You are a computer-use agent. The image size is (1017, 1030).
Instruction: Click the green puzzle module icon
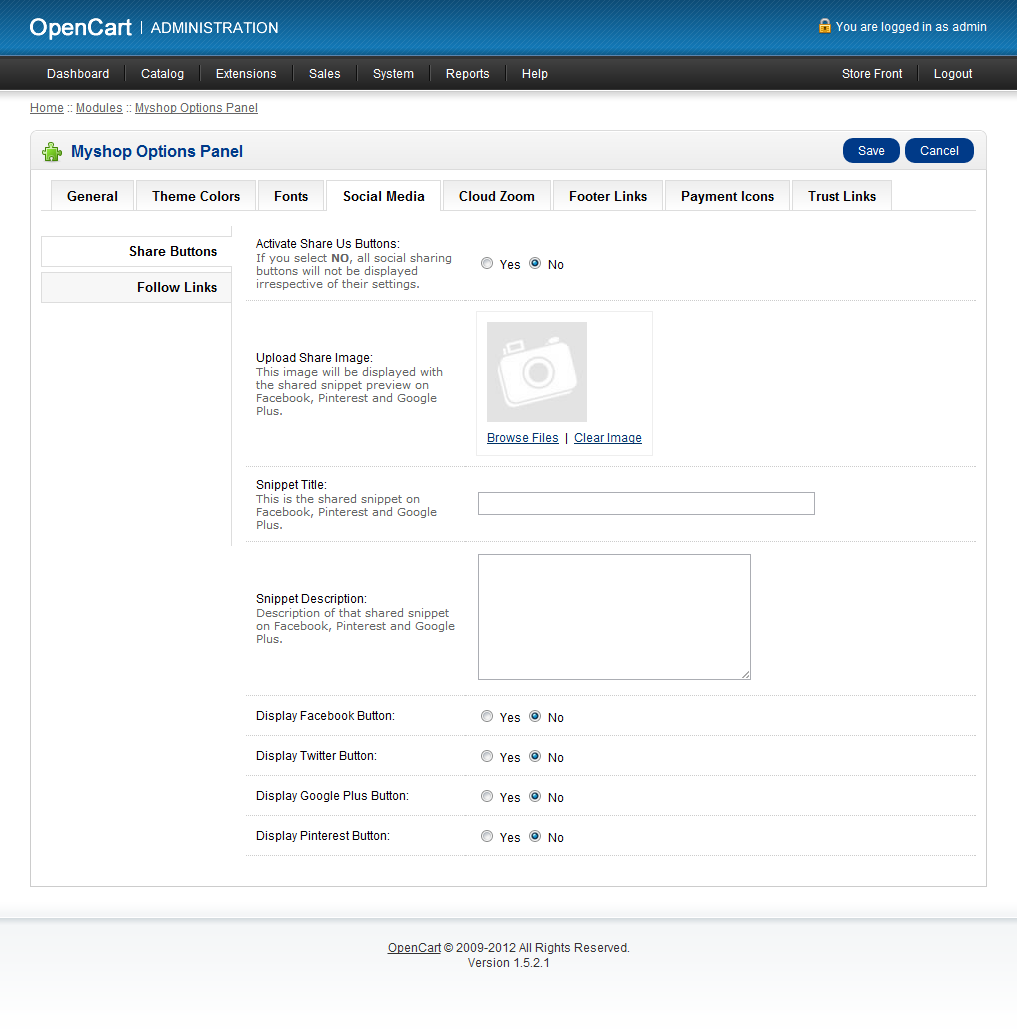(x=52, y=152)
